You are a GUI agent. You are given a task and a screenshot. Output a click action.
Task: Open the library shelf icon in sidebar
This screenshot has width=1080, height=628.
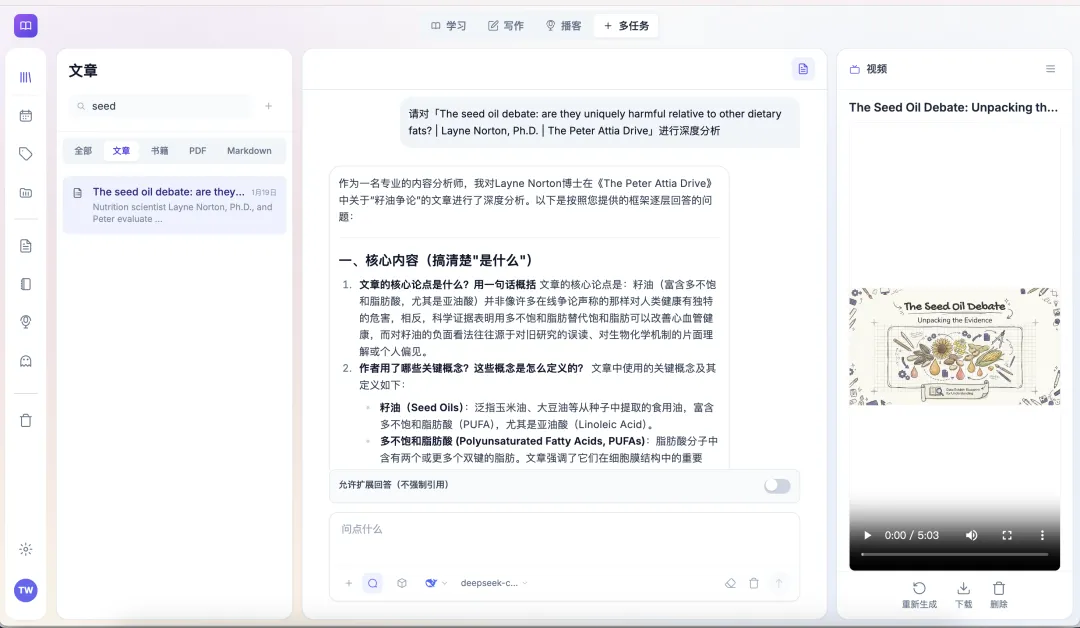tap(25, 77)
